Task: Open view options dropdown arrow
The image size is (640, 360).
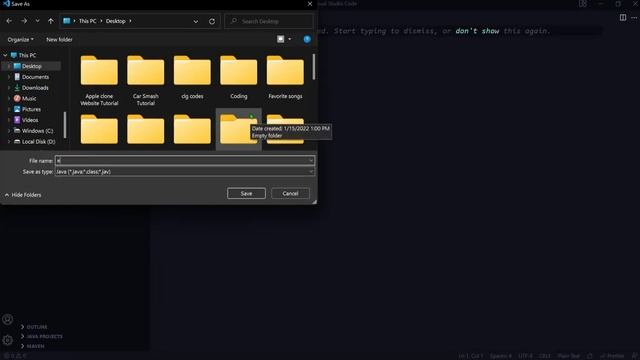Action: click(290, 39)
